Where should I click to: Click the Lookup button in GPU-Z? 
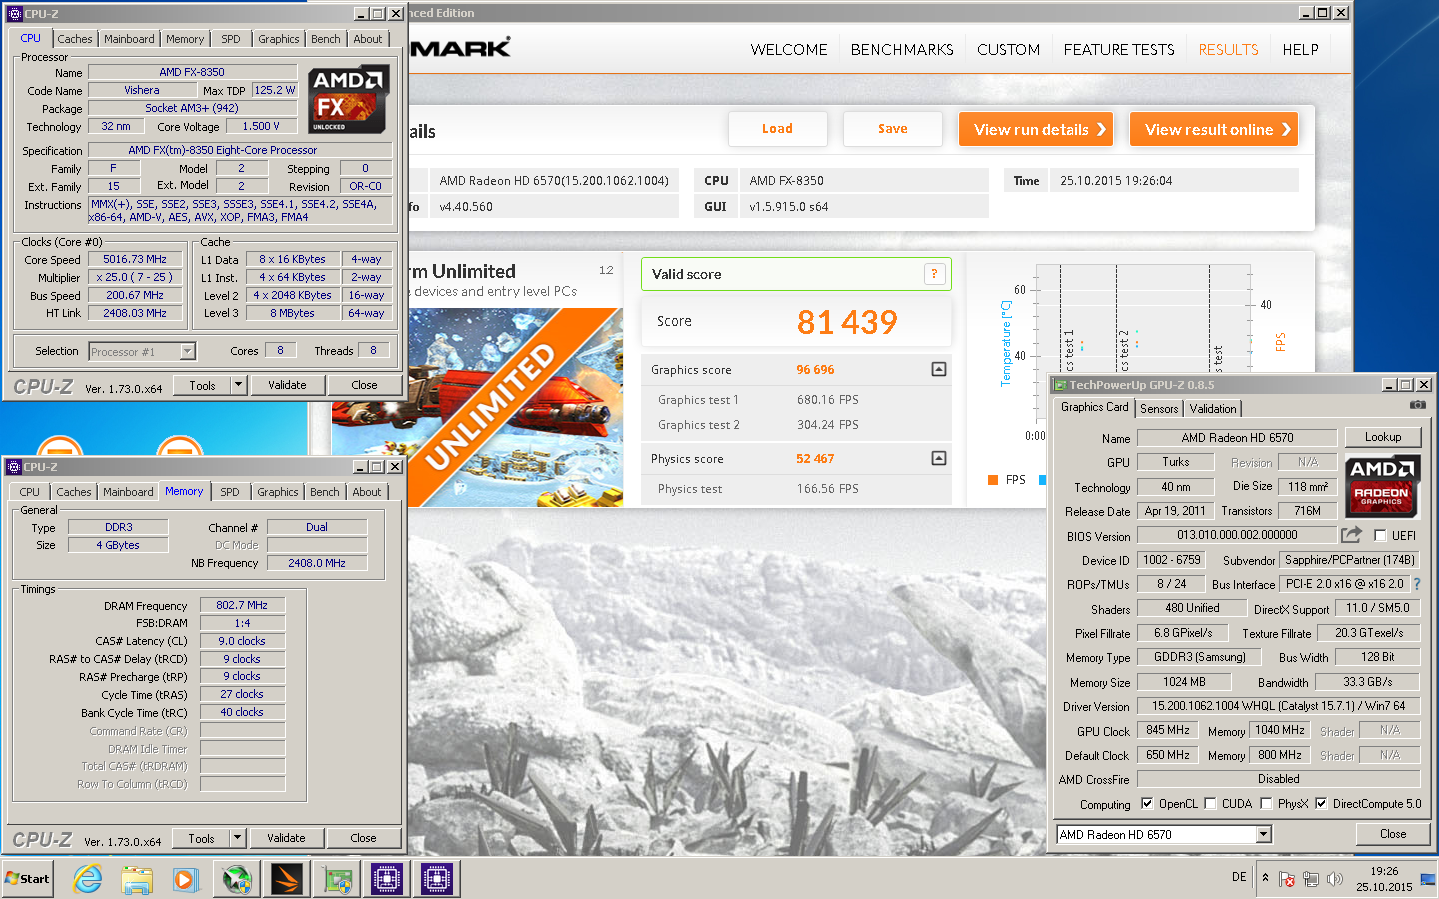click(x=1383, y=437)
